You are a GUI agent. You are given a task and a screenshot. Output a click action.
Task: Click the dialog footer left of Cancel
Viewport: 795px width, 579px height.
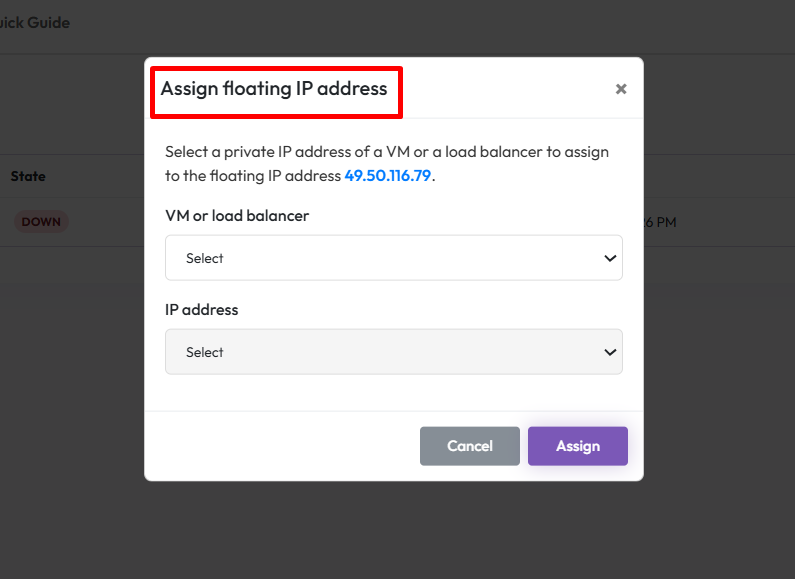pos(282,446)
